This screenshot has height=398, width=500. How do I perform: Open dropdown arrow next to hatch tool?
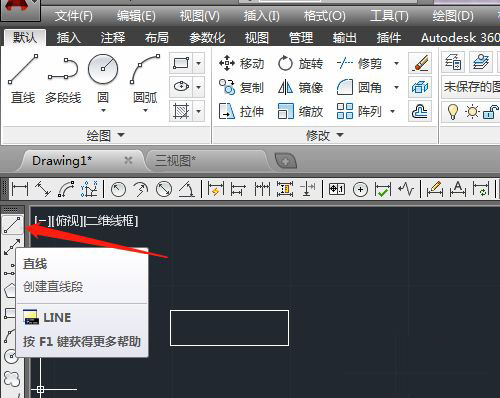tap(199, 111)
